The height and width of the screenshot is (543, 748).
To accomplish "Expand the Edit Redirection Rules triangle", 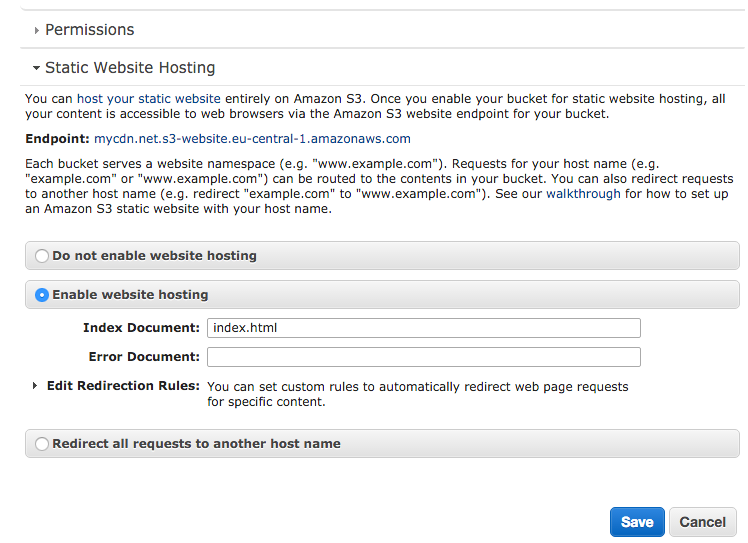I will (x=35, y=386).
